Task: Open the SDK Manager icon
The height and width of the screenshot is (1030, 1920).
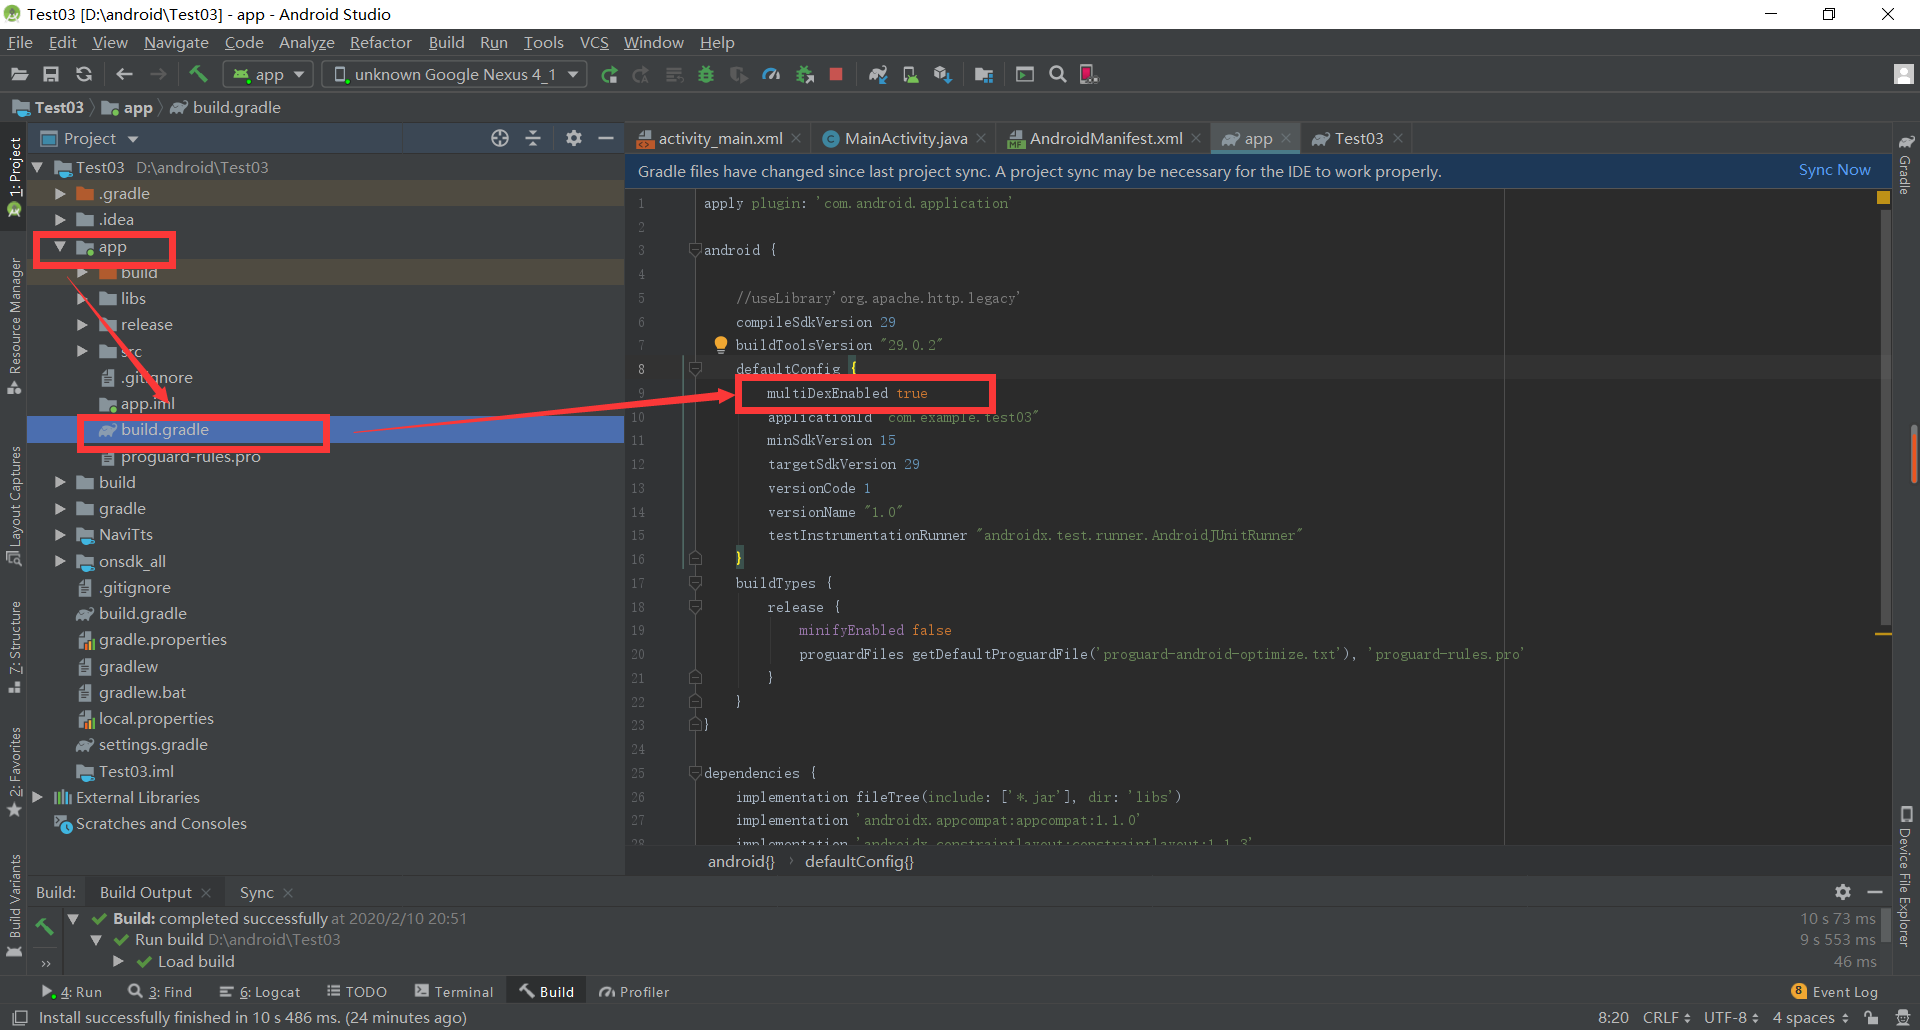Action: (x=942, y=74)
